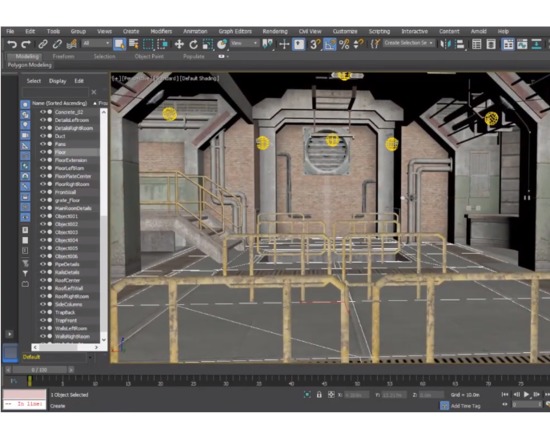This screenshot has width=550, height=440.
Task: Click the time slider showing 0 / 100
Action: [x=39, y=370]
